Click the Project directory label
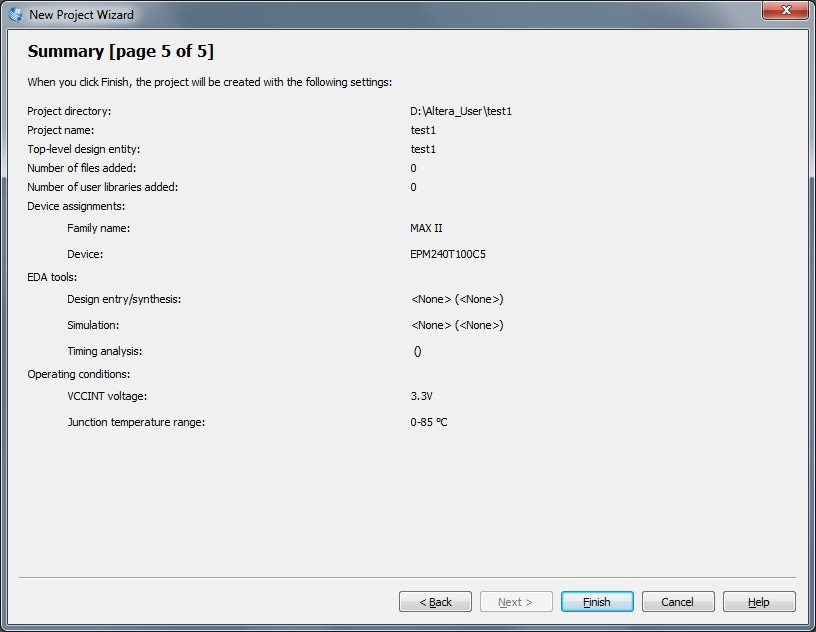Viewport: 816px width, 632px height. [x=69, y=111]
